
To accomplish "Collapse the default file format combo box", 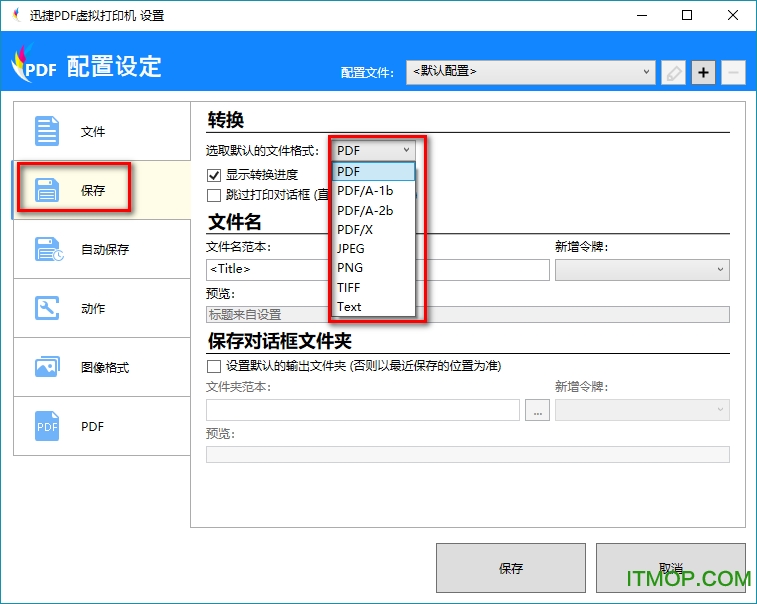I will tap(373, 150).
